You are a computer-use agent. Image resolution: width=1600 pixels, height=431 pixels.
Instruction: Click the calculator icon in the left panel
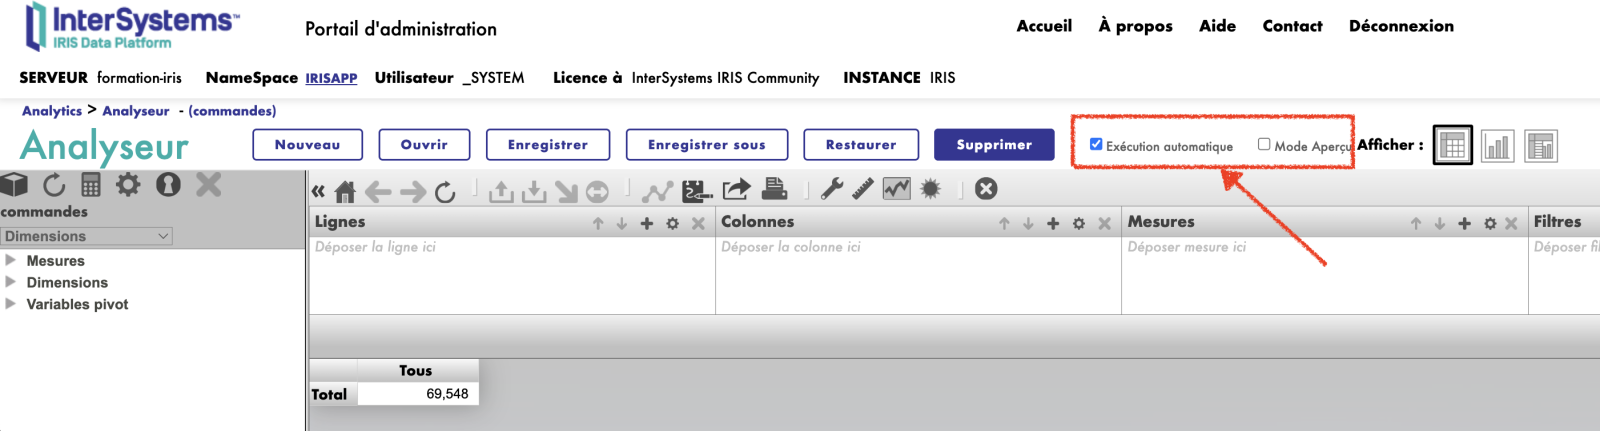click(91, 185)
